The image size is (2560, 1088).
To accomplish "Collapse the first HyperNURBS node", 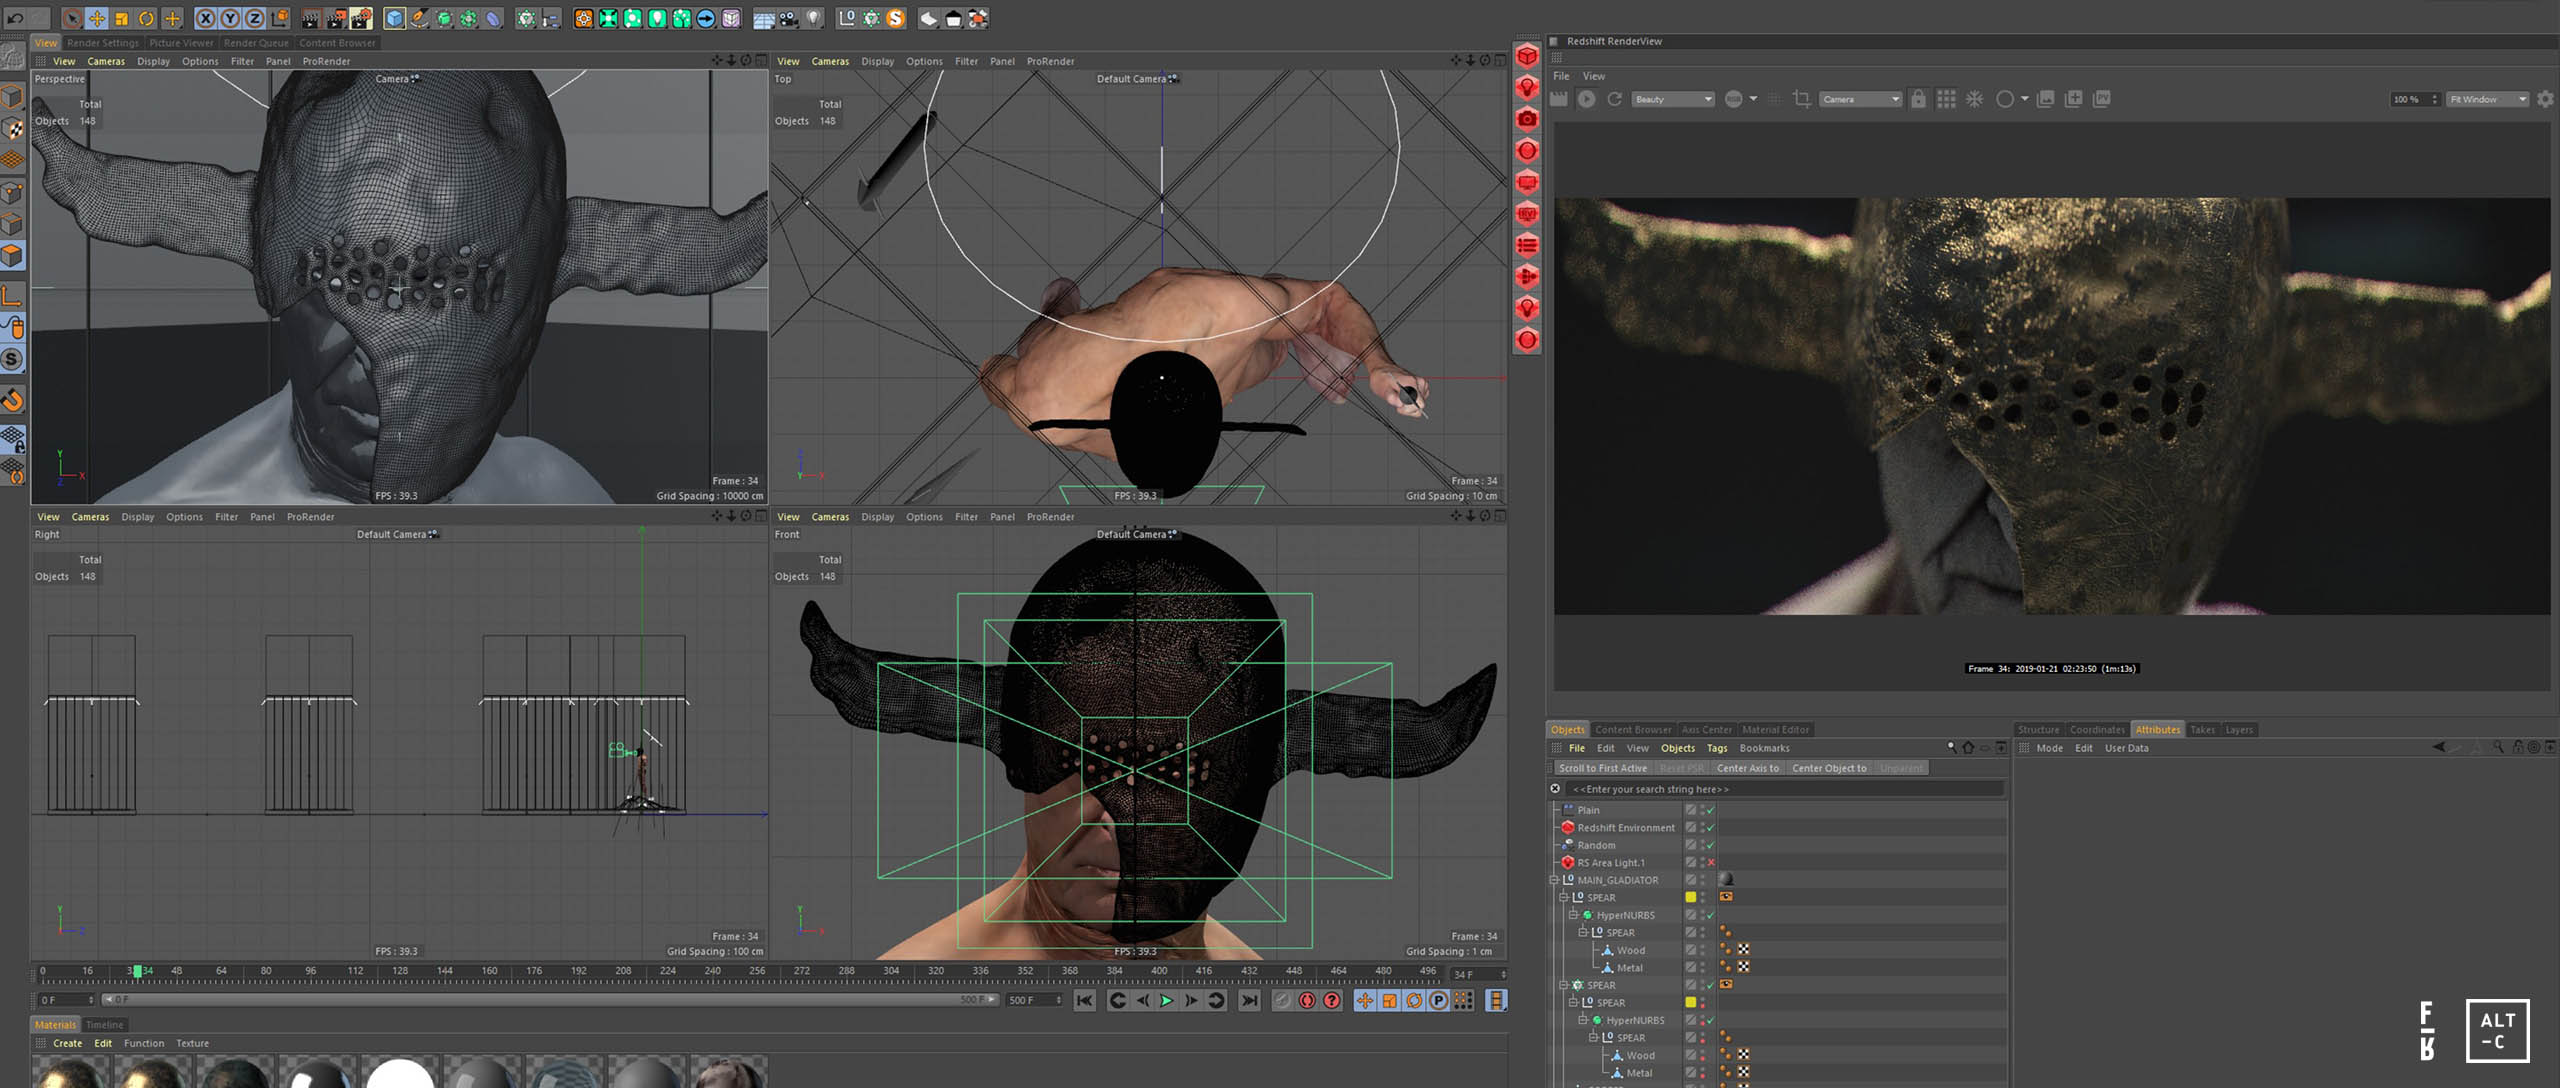I will pos(1573,915).
